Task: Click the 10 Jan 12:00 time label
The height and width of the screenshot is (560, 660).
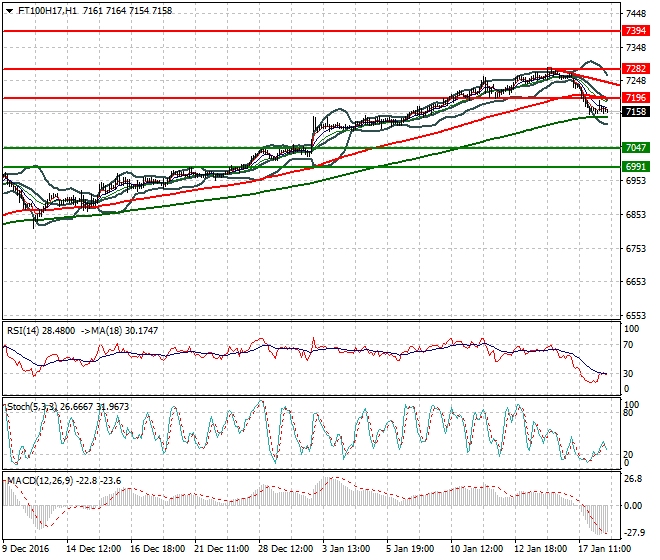Action: point(477,549)
